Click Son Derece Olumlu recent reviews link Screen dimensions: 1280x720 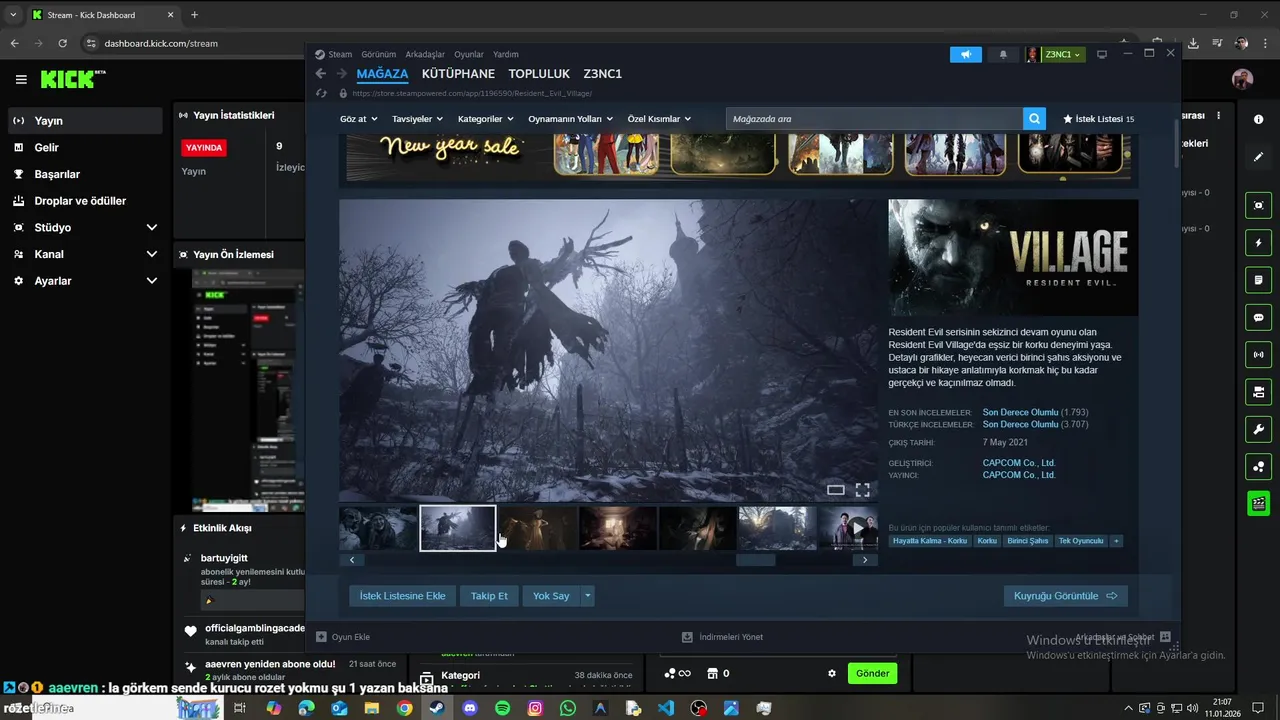click(x=1020, y=412)
